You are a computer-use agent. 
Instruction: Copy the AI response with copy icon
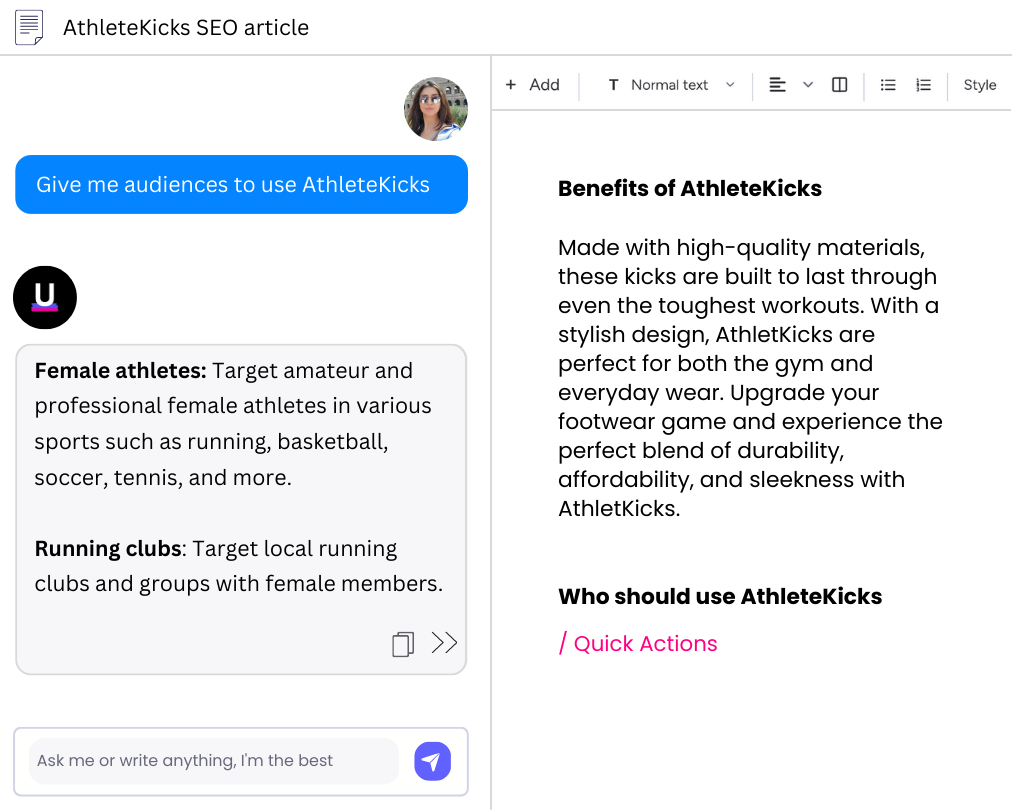[403, 644]
